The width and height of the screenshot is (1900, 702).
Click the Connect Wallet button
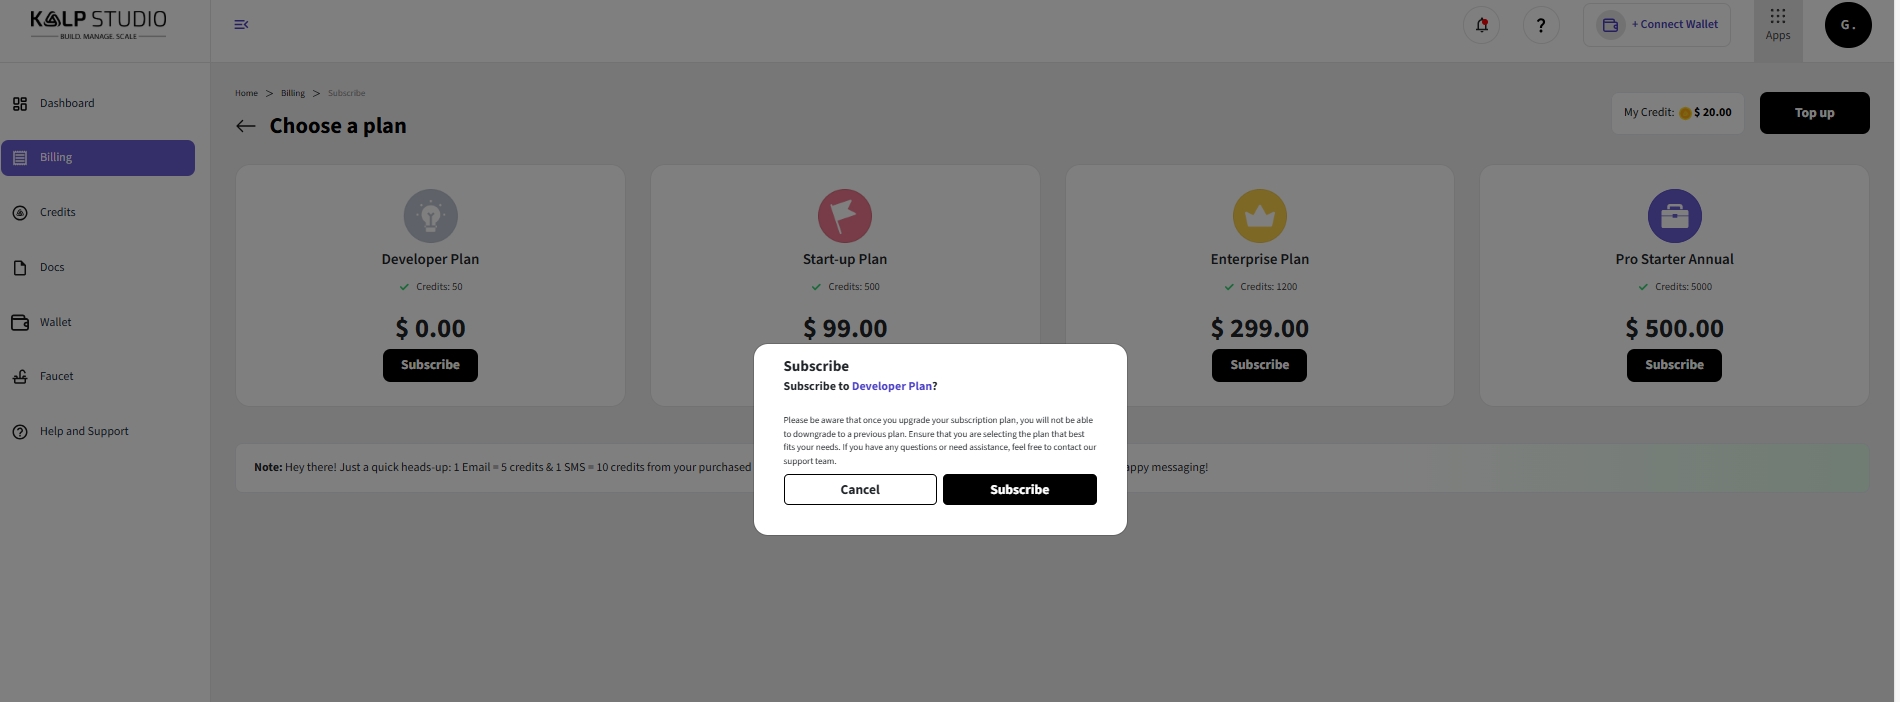(1657, 25)
